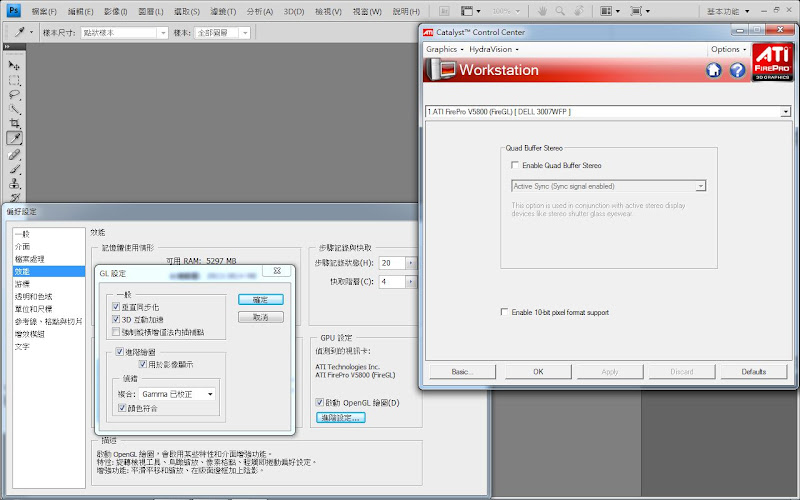
Task: Open the 3D(D) menu
Action: (294, 11)
